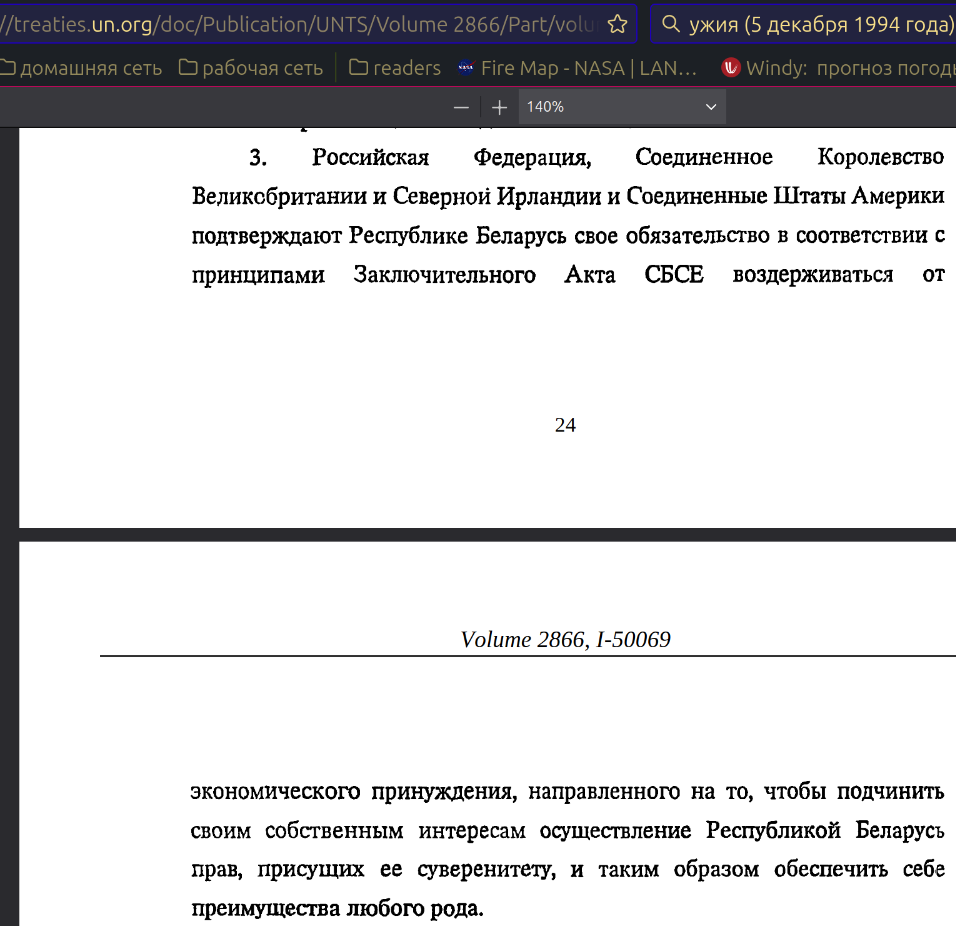Zoom out with the minus button
956x926 pixels.
coord(462,107)
